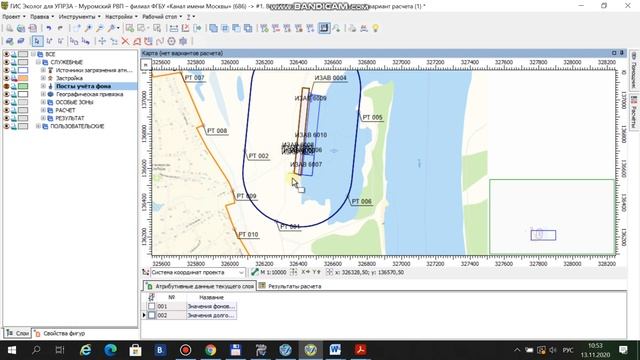The width and height of the screenshot is (640, 360).
Task: Click blue-outlined swatch for Источники загрязнения
Action: (x=23, y=70)
